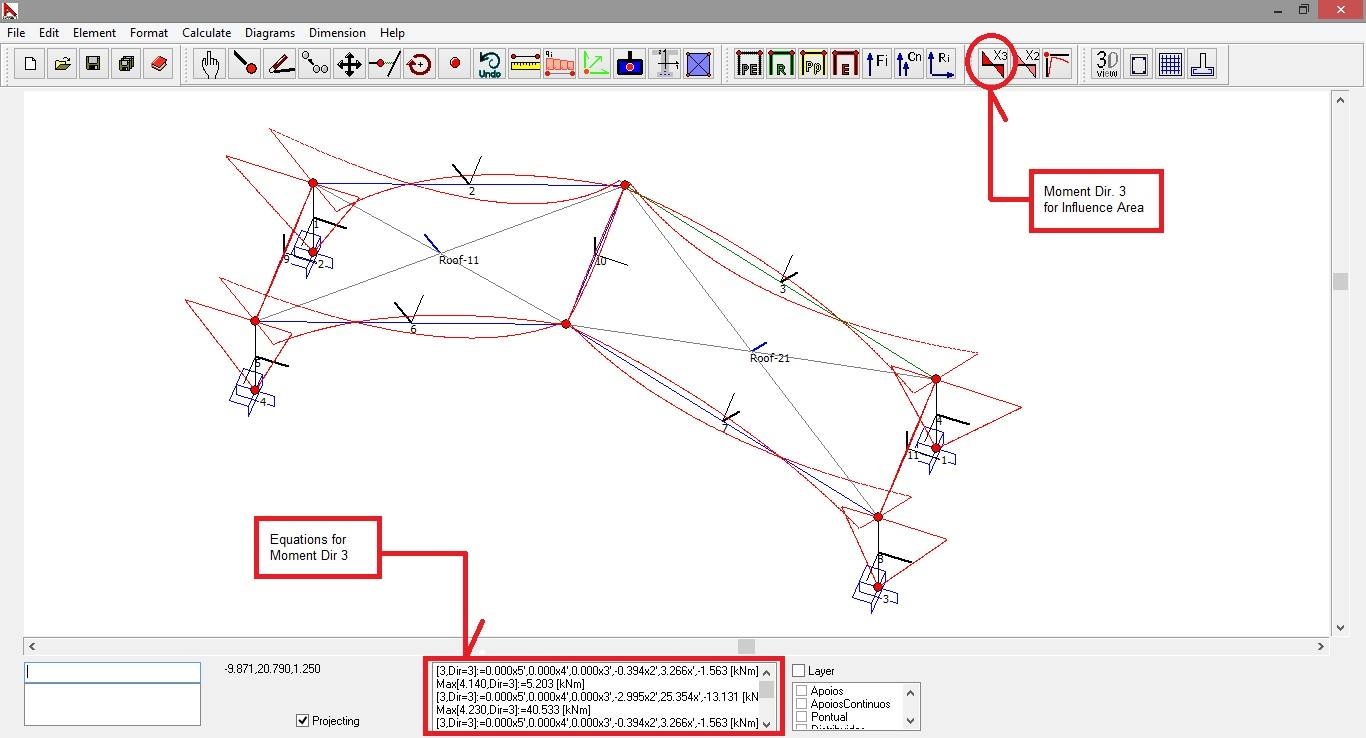Click the command input field

[x=112, y=672]
